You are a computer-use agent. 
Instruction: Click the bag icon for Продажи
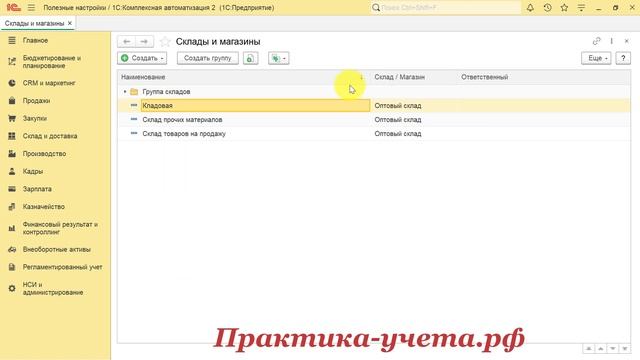12,100
